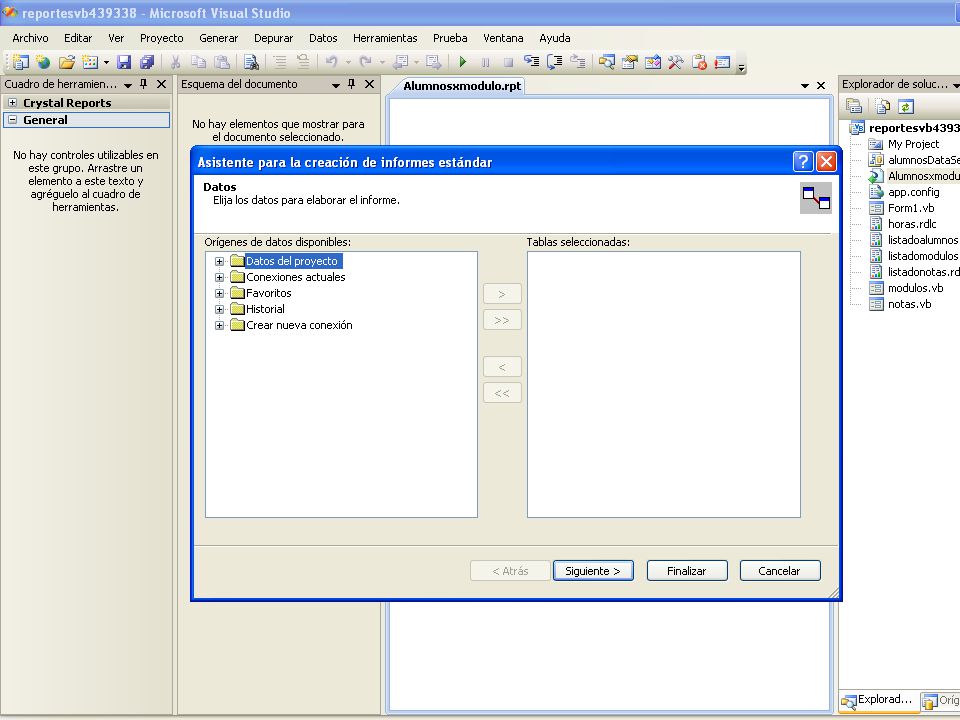Click the Cancelar button
The width and height of the screenshot is (960, 720).
tap(779, 571)
